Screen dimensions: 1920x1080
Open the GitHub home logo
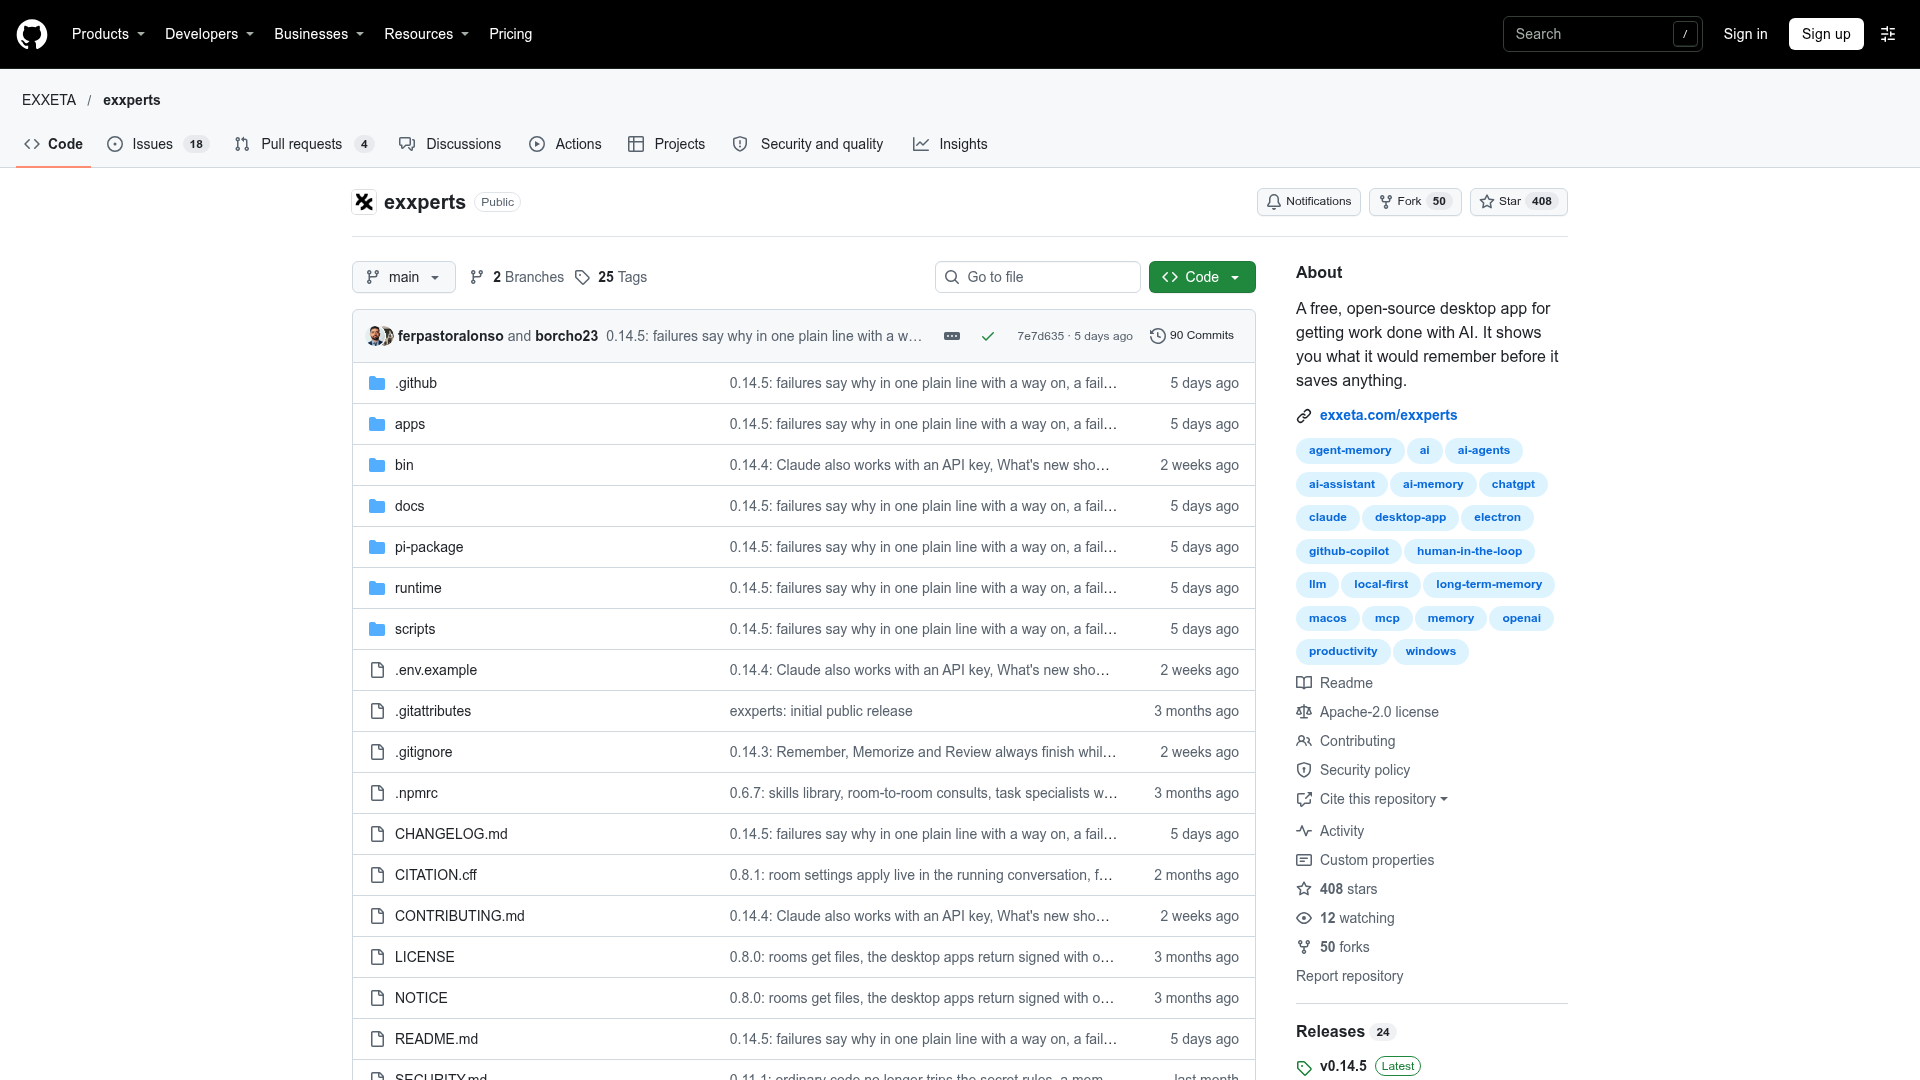tap(32, 34)
